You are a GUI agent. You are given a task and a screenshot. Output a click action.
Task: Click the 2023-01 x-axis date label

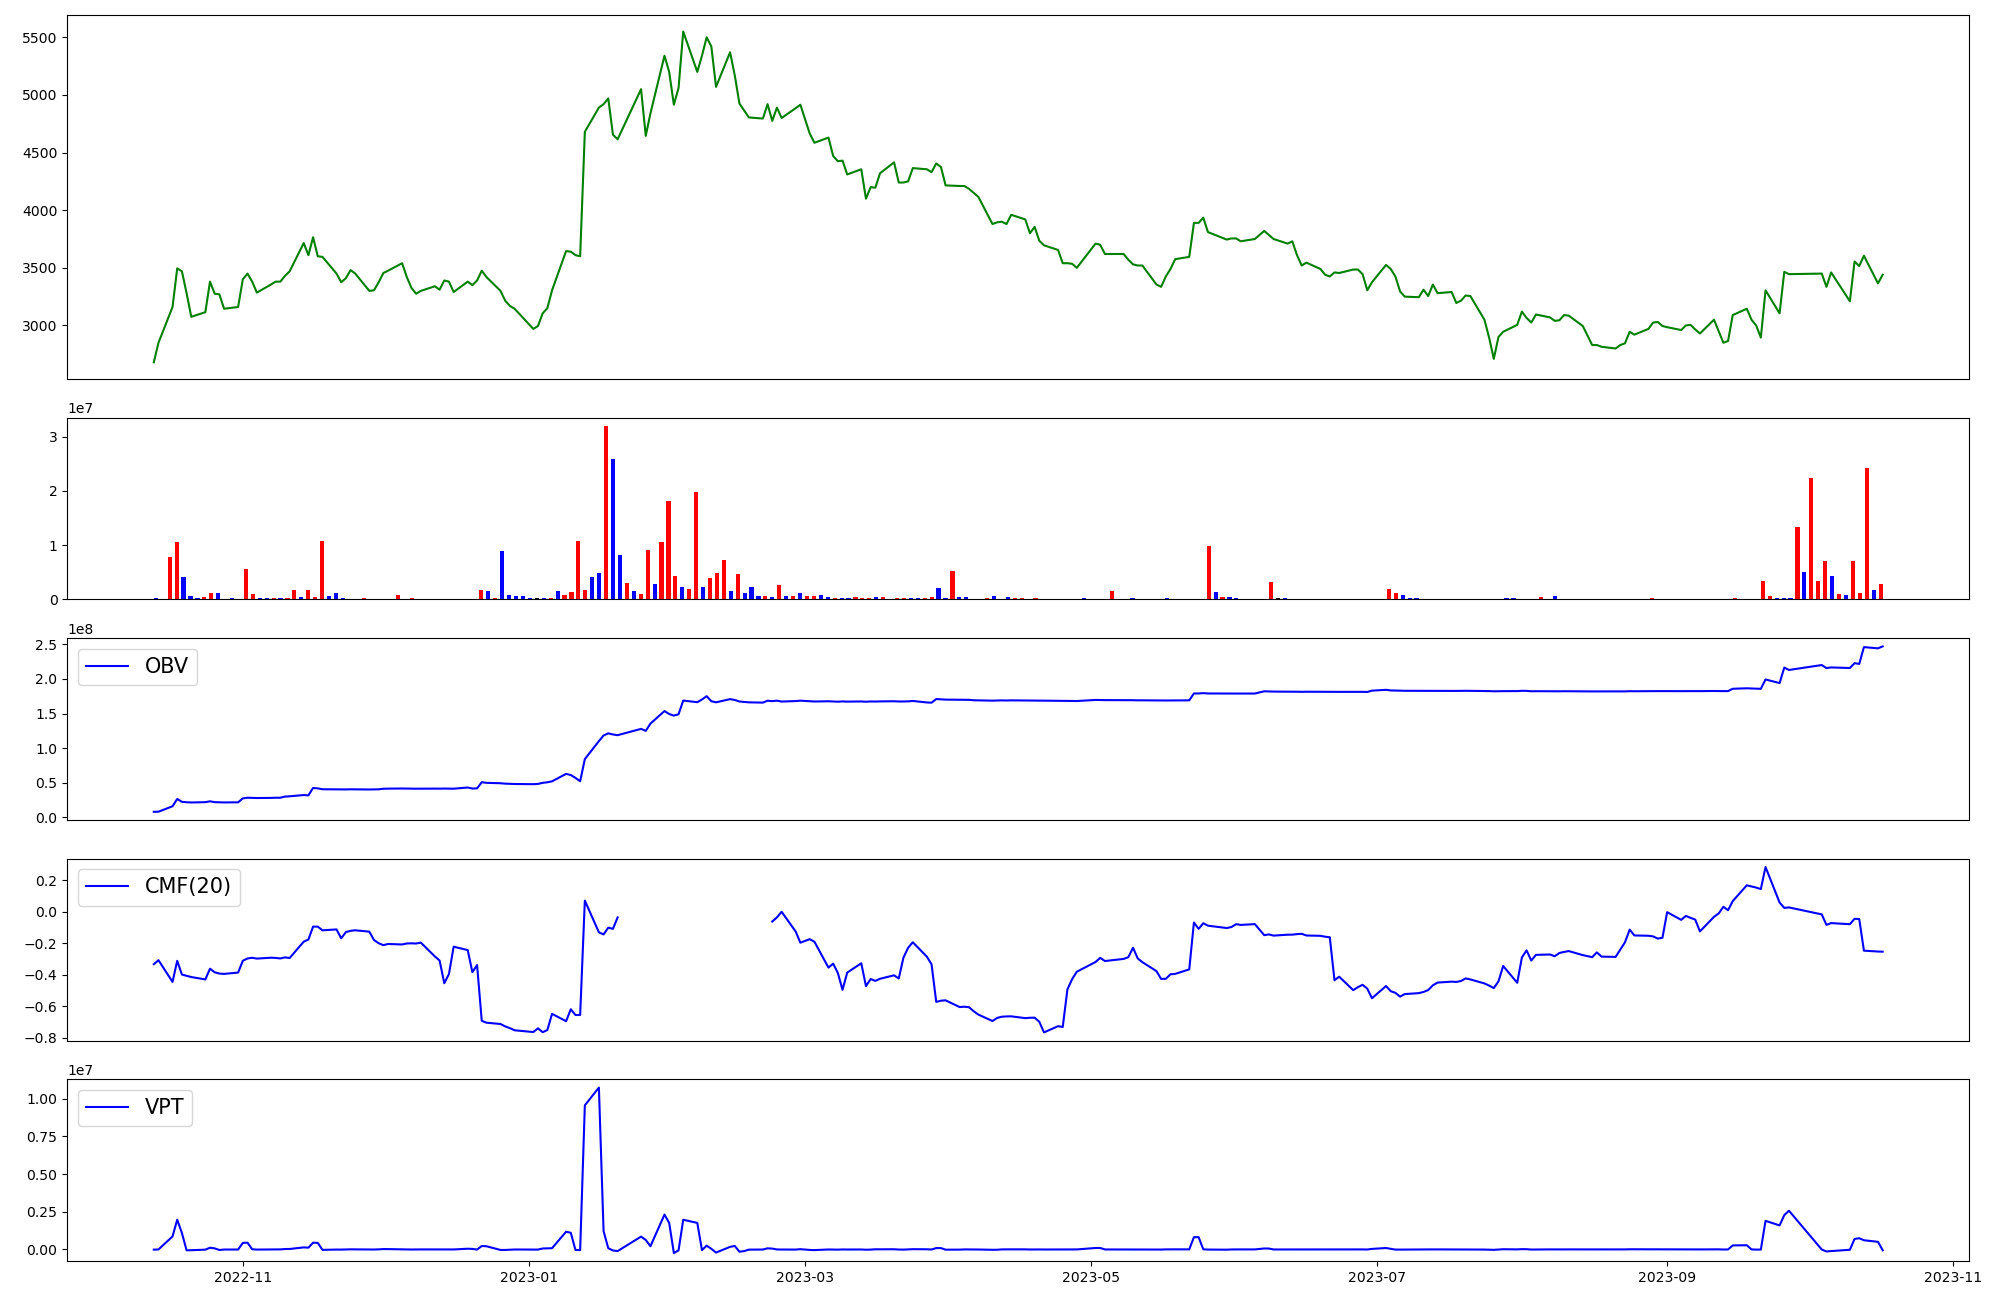(528, 1277)
